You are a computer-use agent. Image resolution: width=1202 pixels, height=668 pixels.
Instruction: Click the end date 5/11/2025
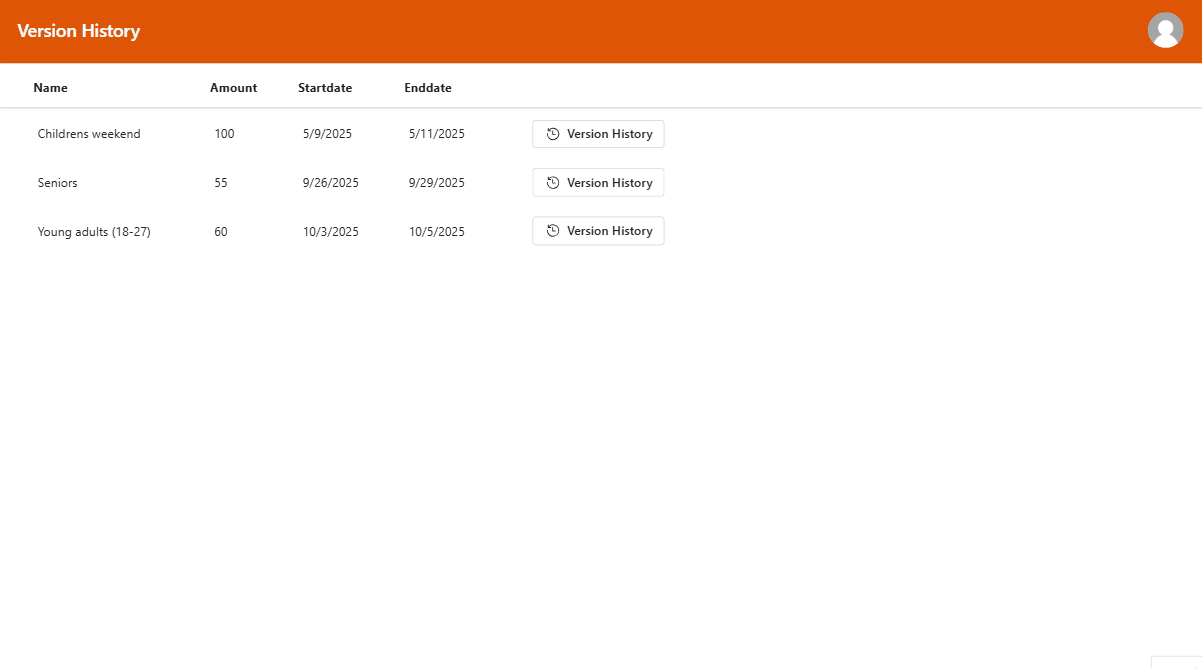coord(437,134)
